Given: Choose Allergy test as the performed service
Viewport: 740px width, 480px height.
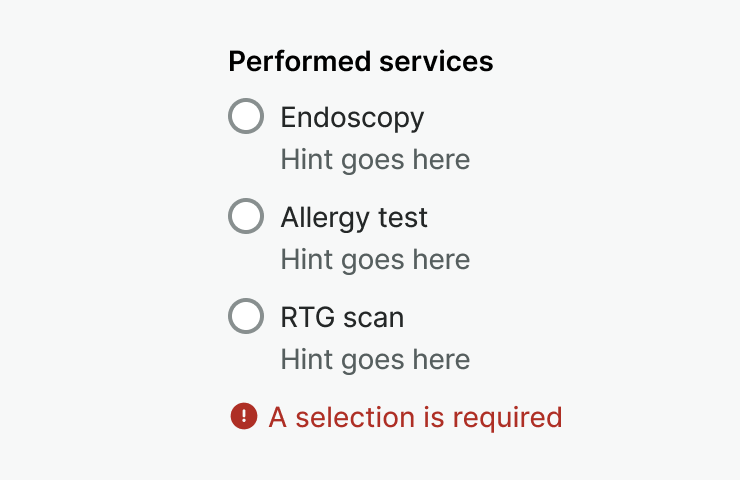Looking at the screenshot, I should pos(246,216).
